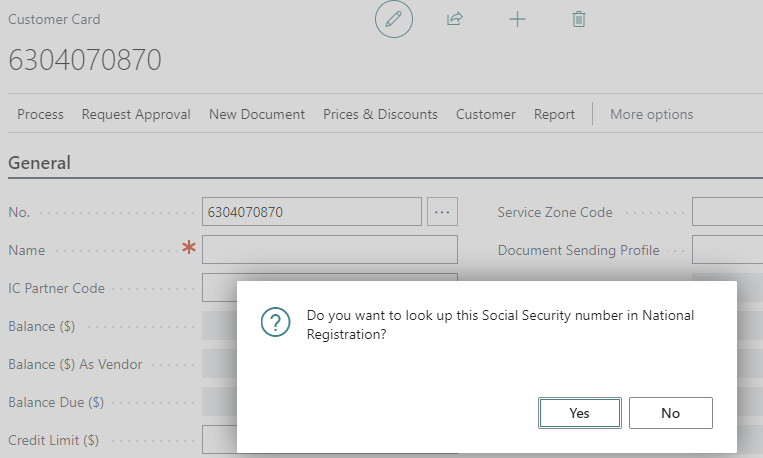Open the No. field ellipsis lookup
The height and width of the screenshot is (458, 763).
pyautogui.click(x=442, y=212)
